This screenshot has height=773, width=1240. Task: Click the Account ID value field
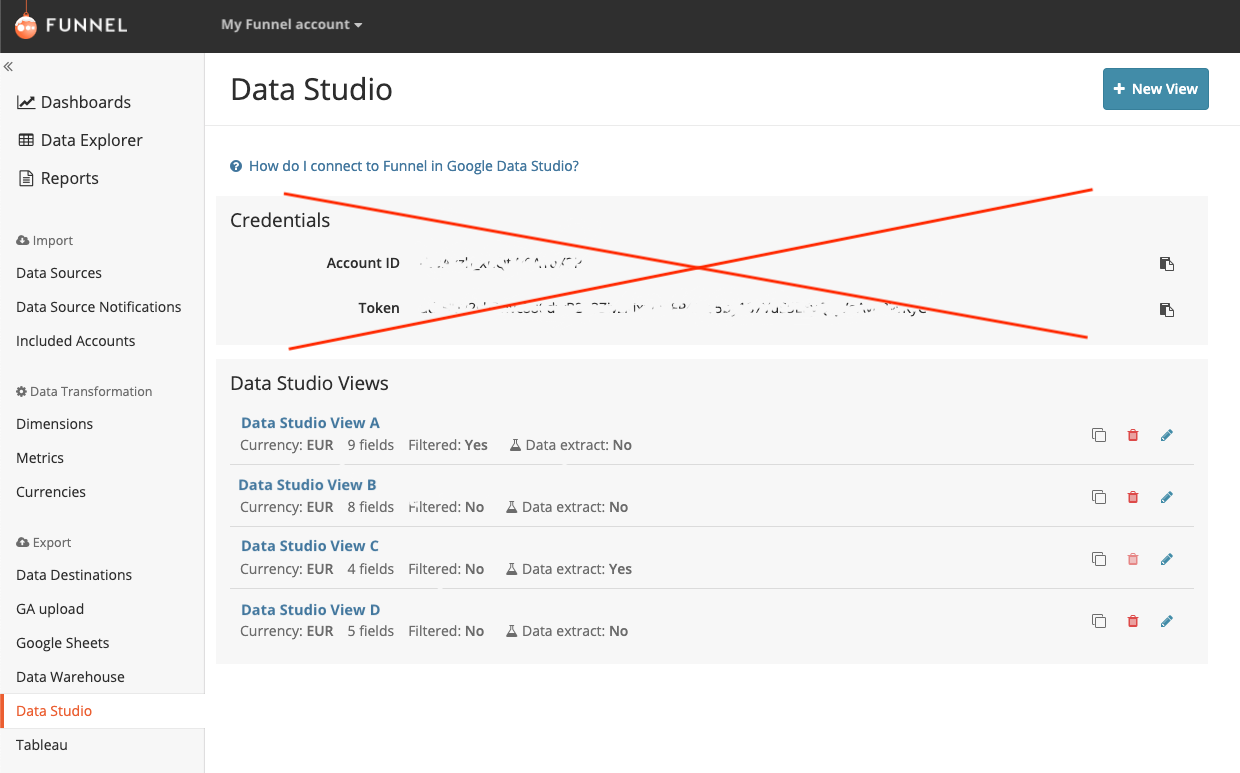tap(499, 264)
